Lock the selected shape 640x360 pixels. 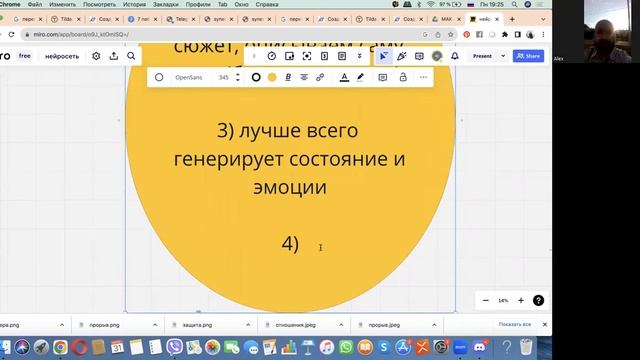click(x=403, y=77)
